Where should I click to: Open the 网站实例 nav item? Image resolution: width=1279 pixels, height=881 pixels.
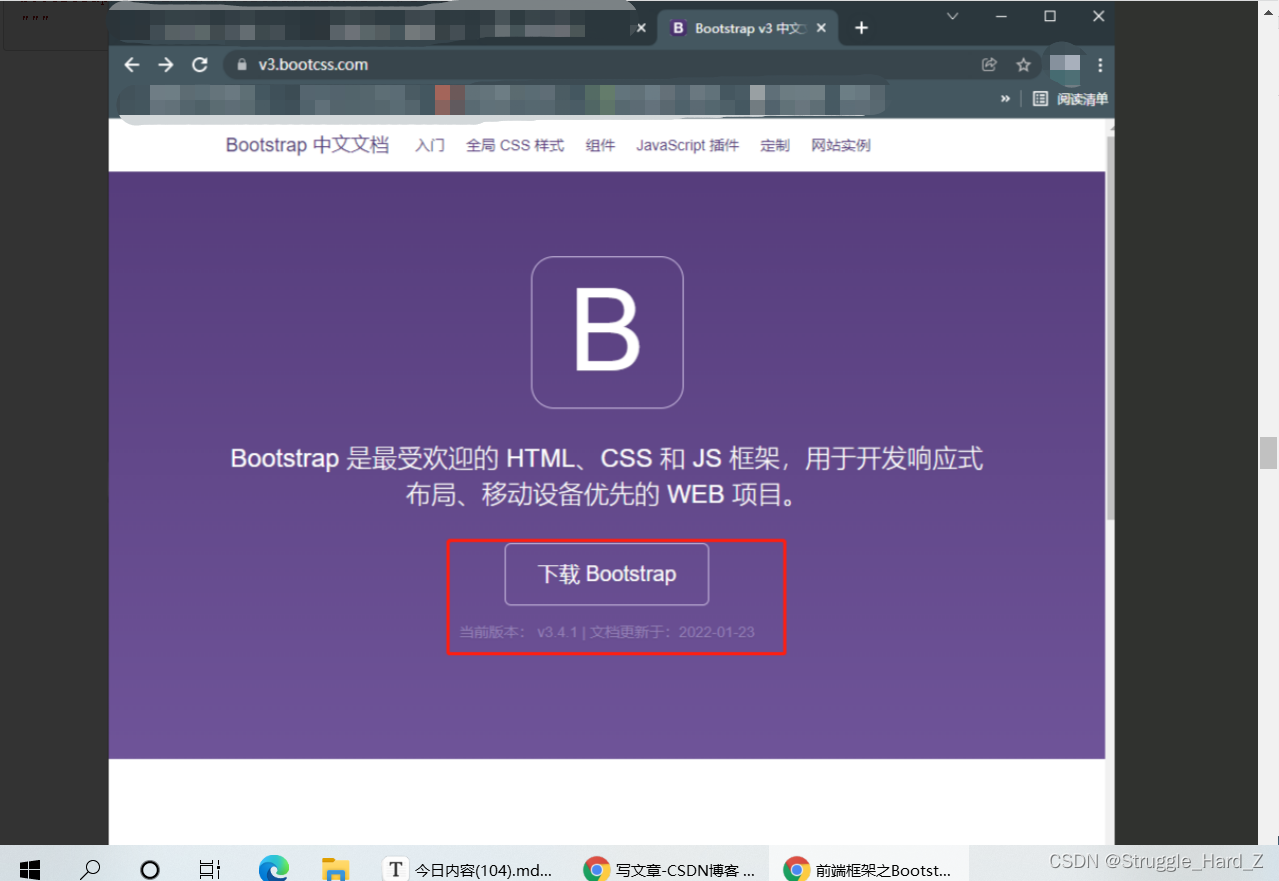click(x=841, y=145)
